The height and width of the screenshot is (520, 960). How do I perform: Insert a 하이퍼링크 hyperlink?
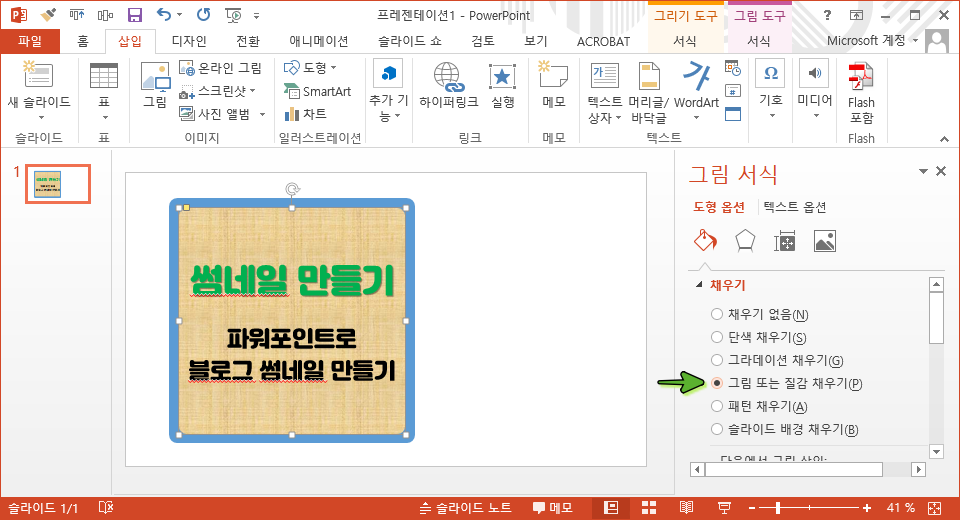[x=448, y=86]
